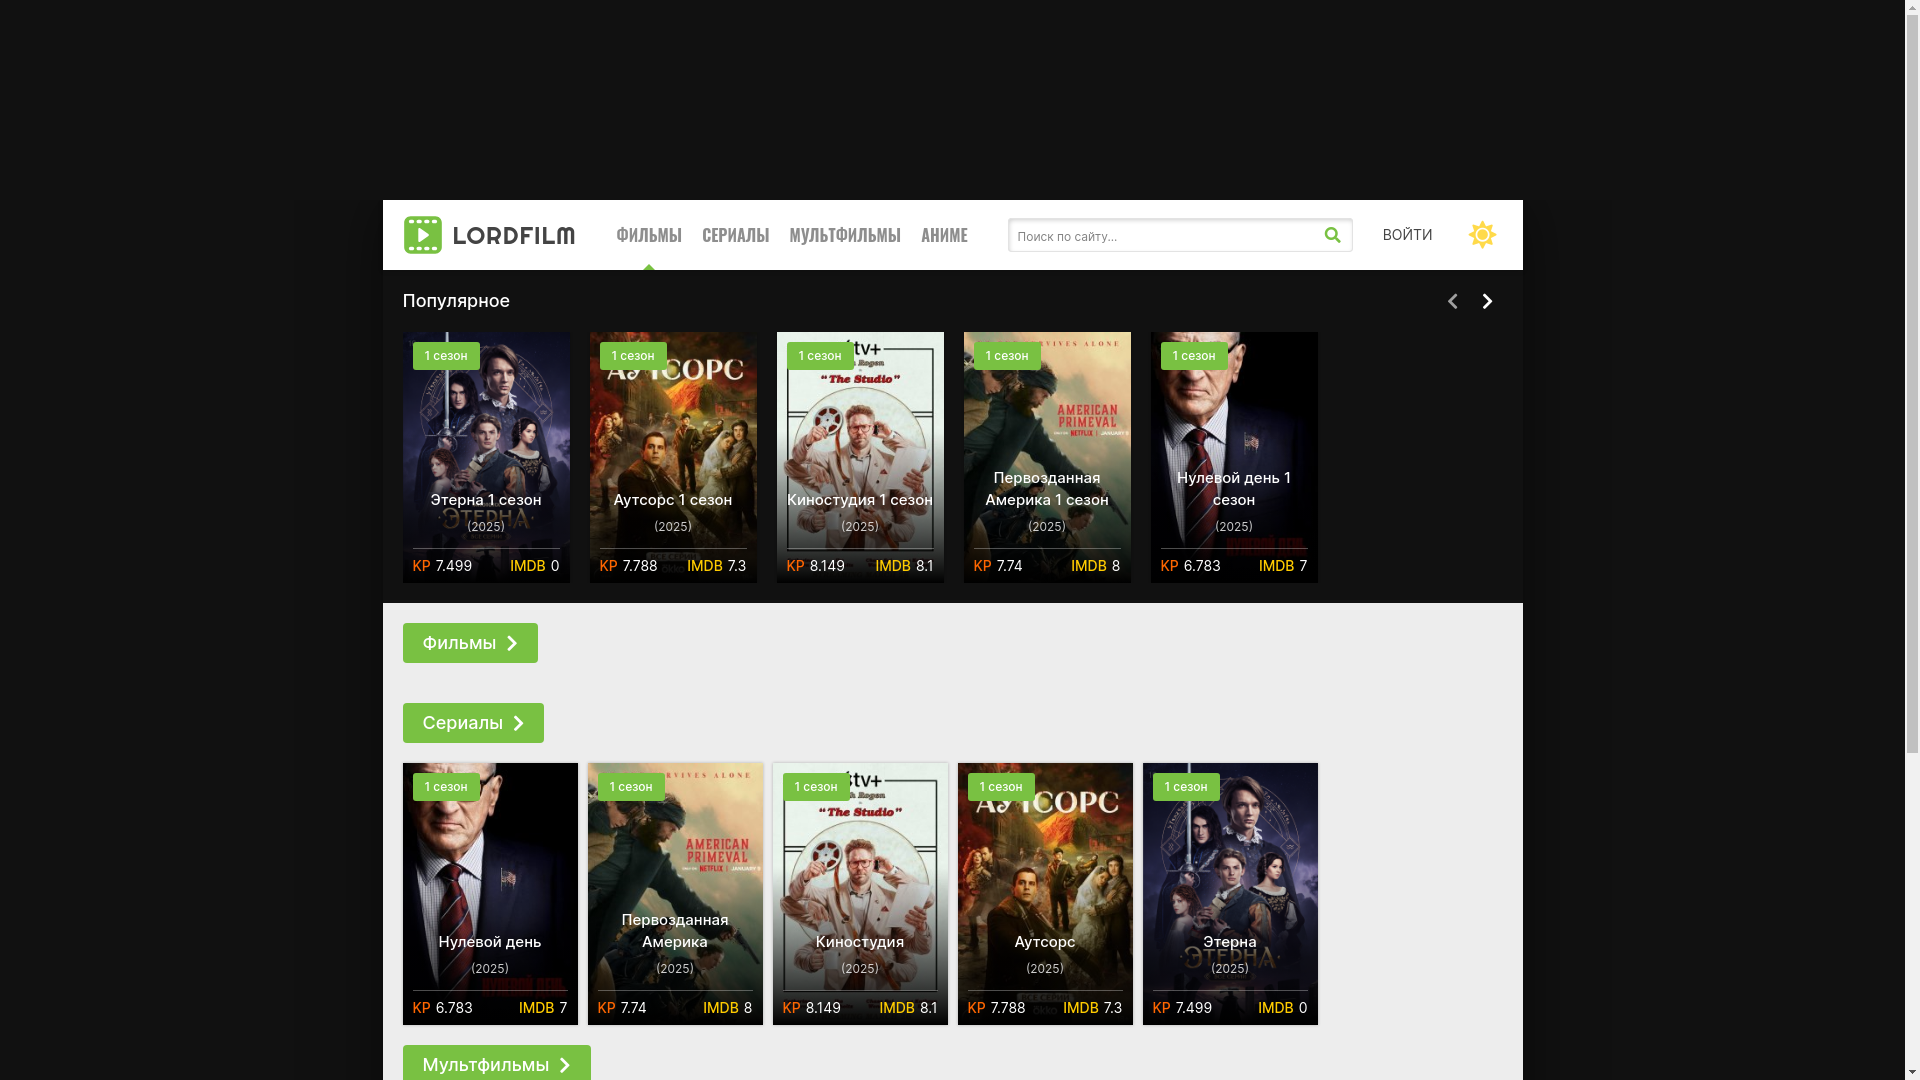Open the ФИЛЬМЫ menu tab
The width and height of the screenshot is (1920, 1080).
point(649,235)
